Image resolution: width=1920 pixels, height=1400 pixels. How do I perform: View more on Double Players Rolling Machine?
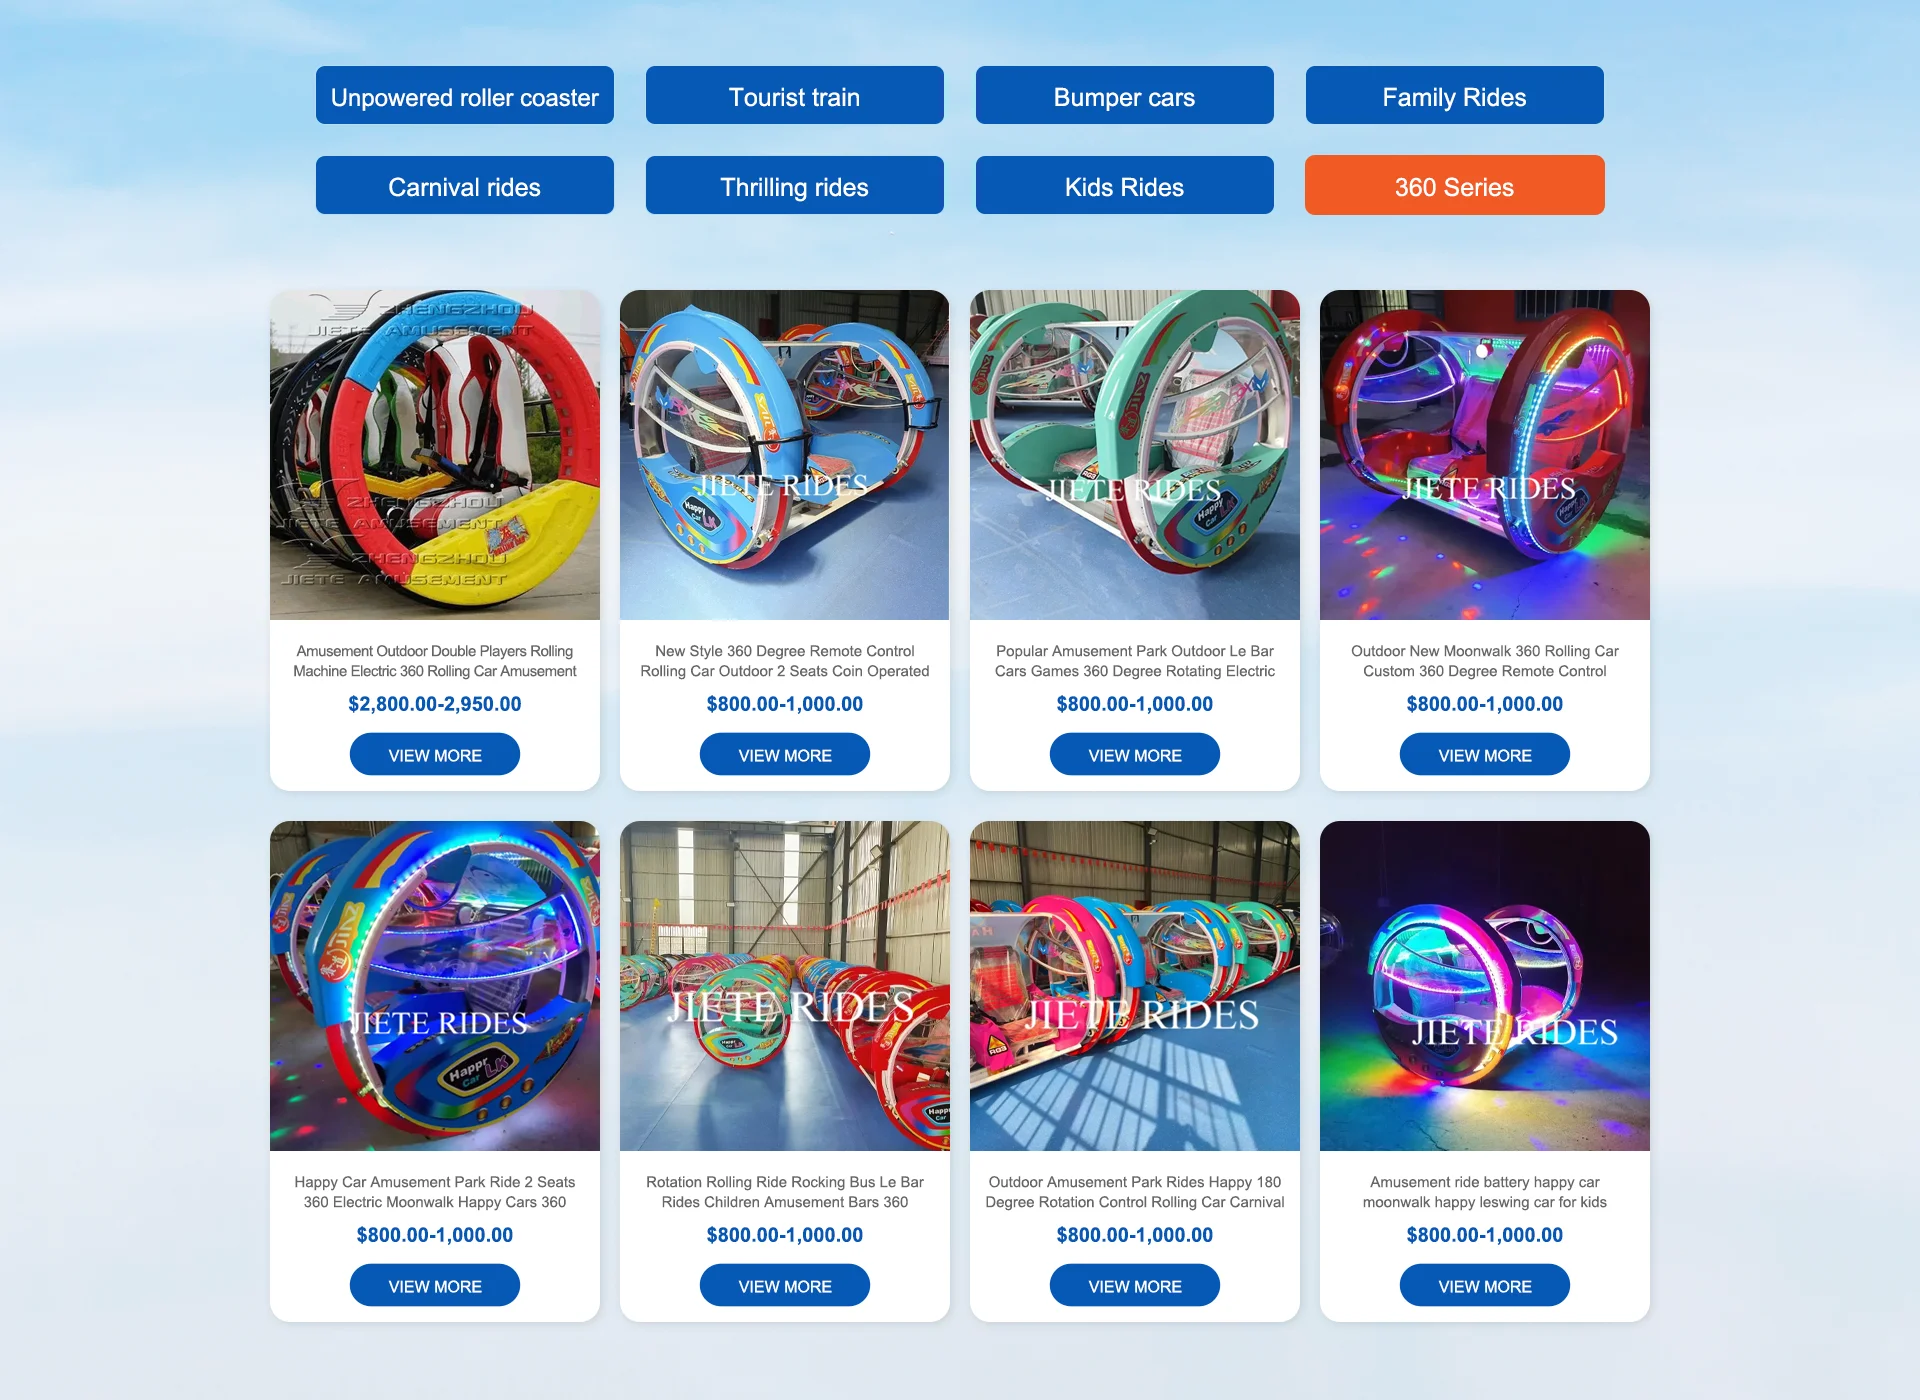[x=435, y=755]
